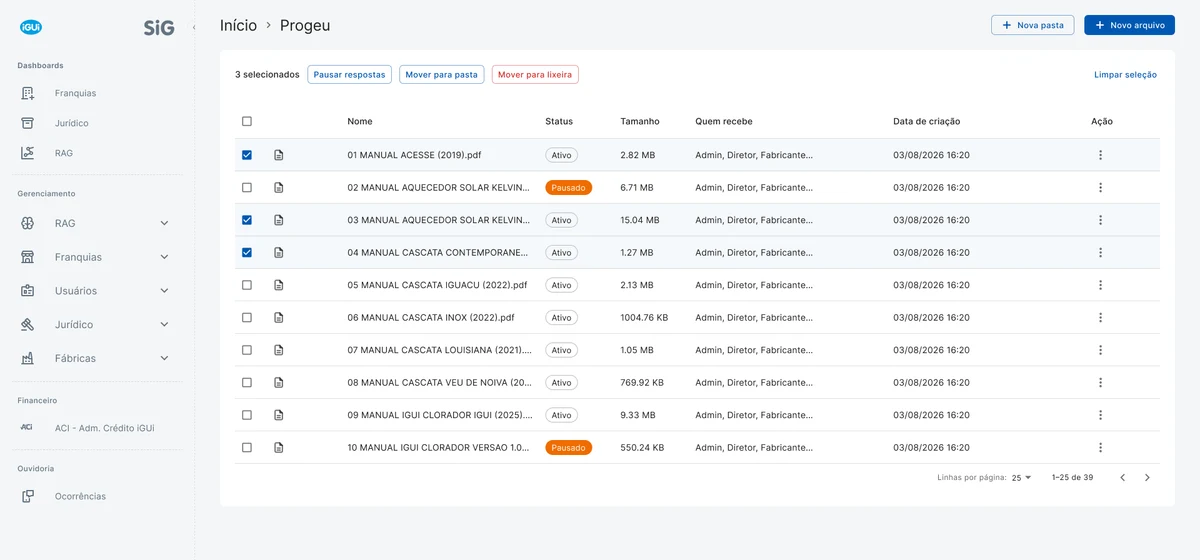Uncheck 01 MANUAL ACESSE (2019).pdf checkbox
This screenshot has height=560, width=1200.
pyautogui.click(x=247, y=155)
